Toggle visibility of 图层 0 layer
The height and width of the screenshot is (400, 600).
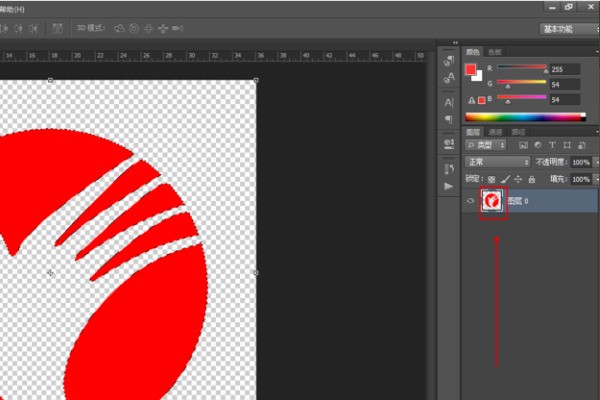pyautogui.click(x=471, y=201)
